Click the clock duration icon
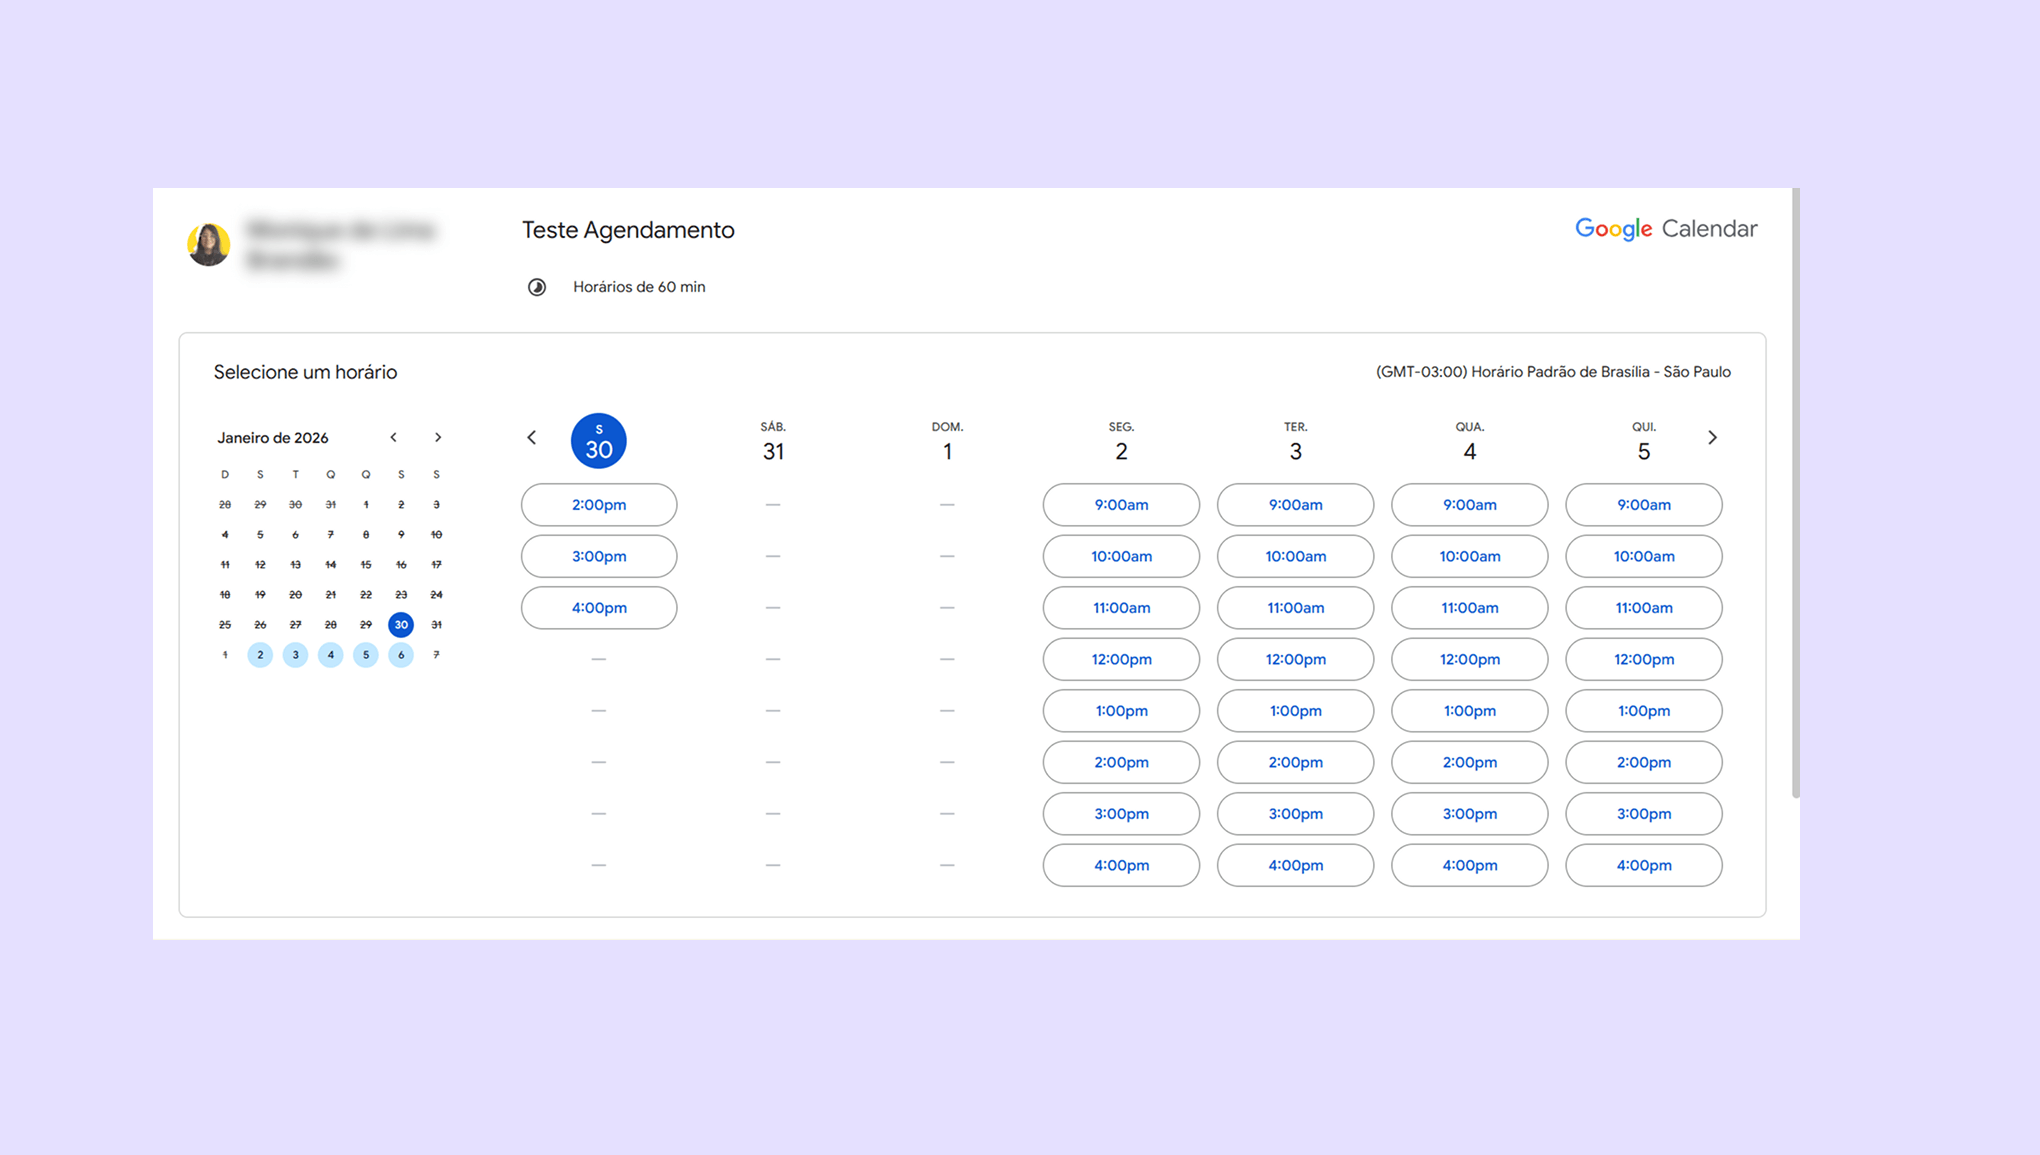This screenshot has height=1155, width=2040. tap(537, 287)
